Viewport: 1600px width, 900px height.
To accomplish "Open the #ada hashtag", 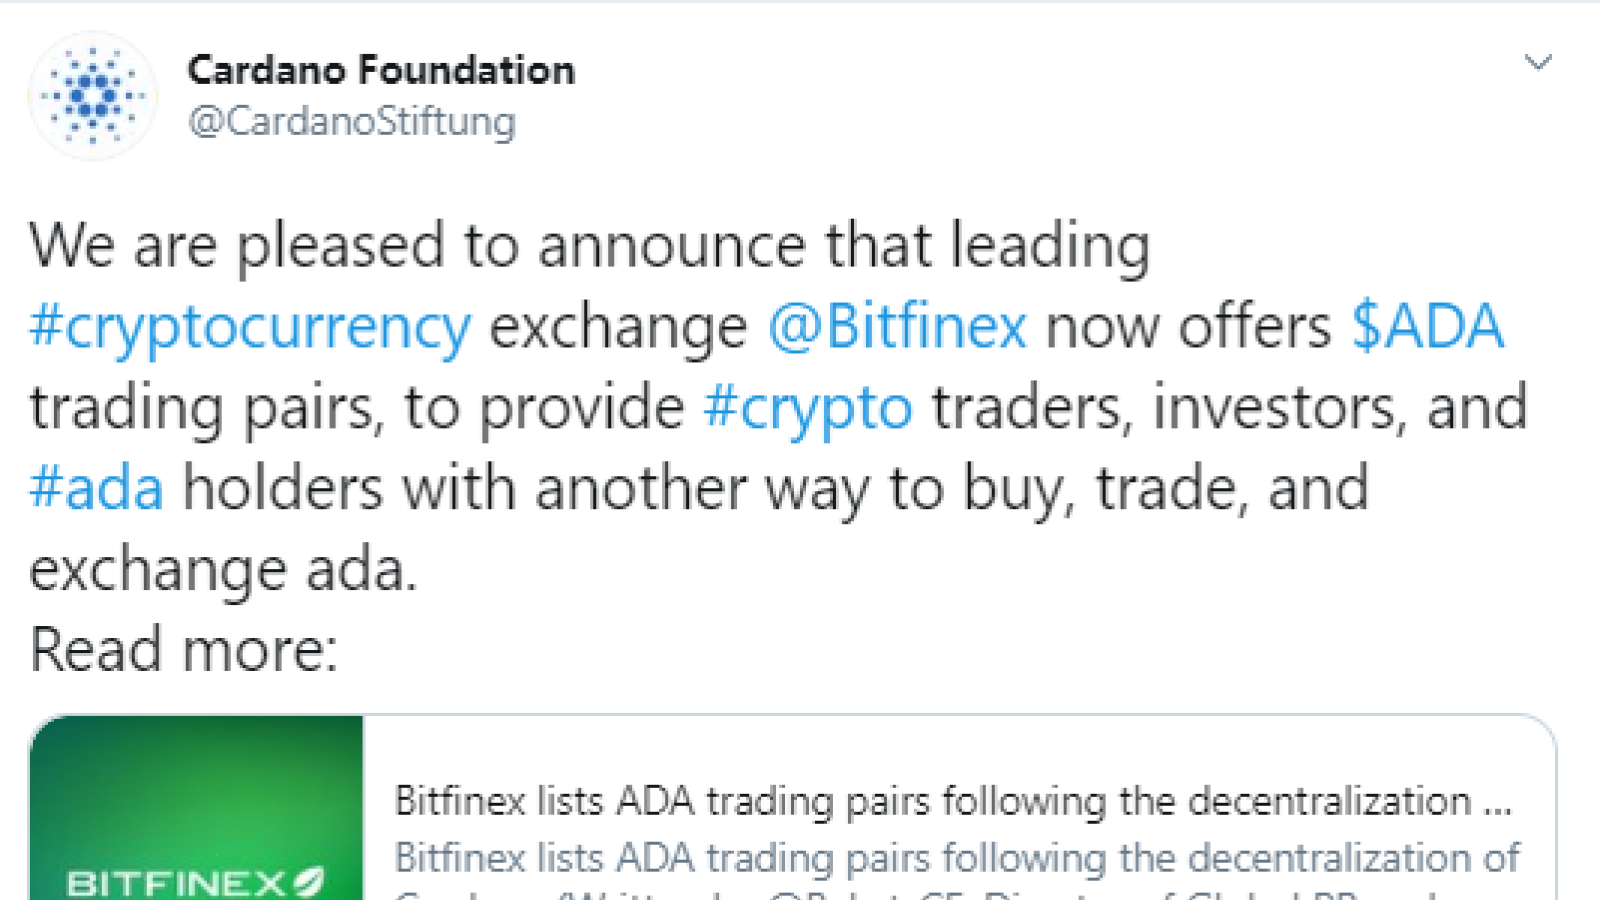I will point(96,488).
